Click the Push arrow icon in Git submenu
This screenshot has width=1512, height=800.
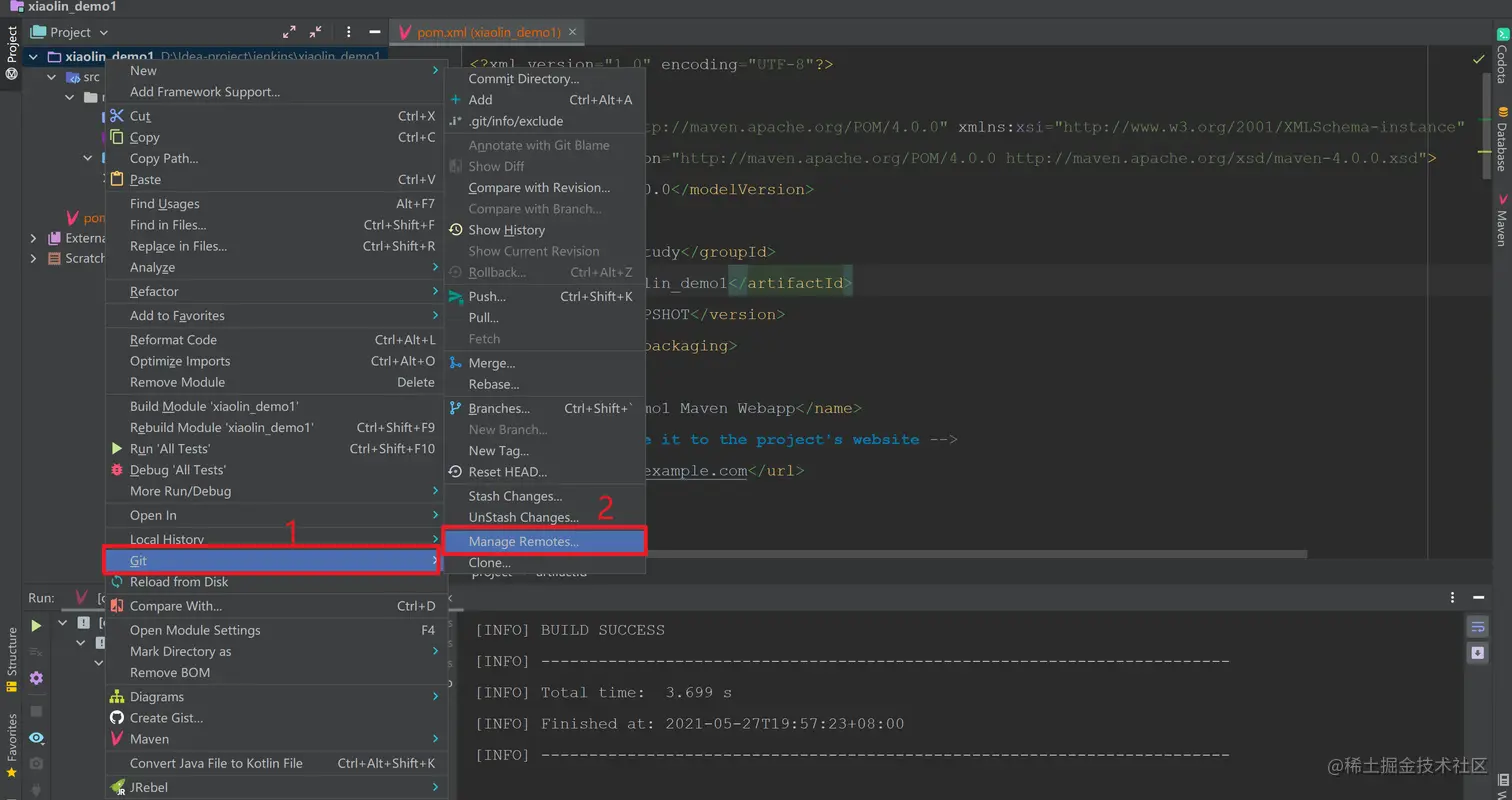[x=456, y=297]
